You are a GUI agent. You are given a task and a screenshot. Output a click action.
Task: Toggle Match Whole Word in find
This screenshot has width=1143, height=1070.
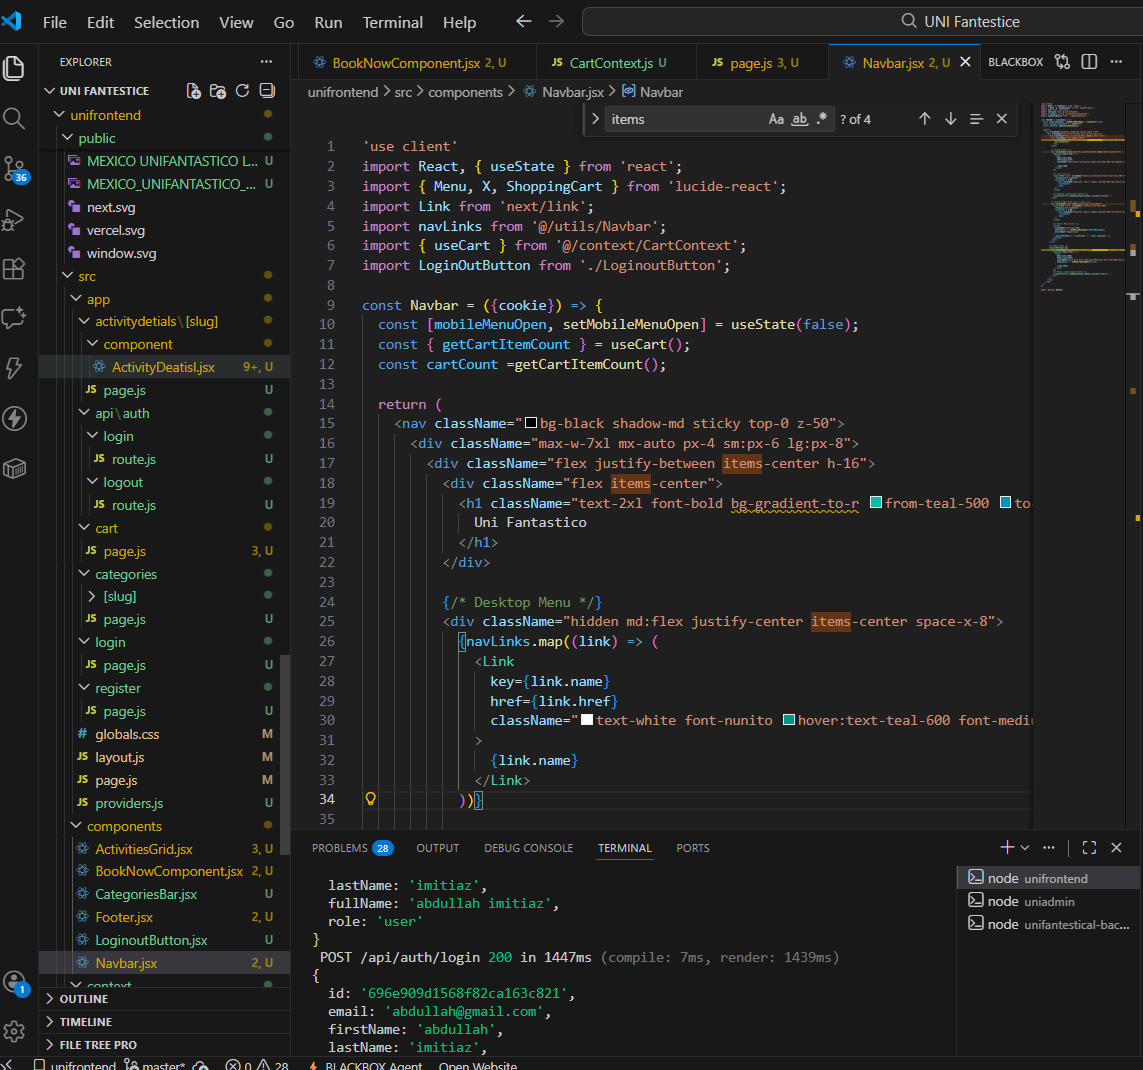pyautogui.click(x=799, y=119)
